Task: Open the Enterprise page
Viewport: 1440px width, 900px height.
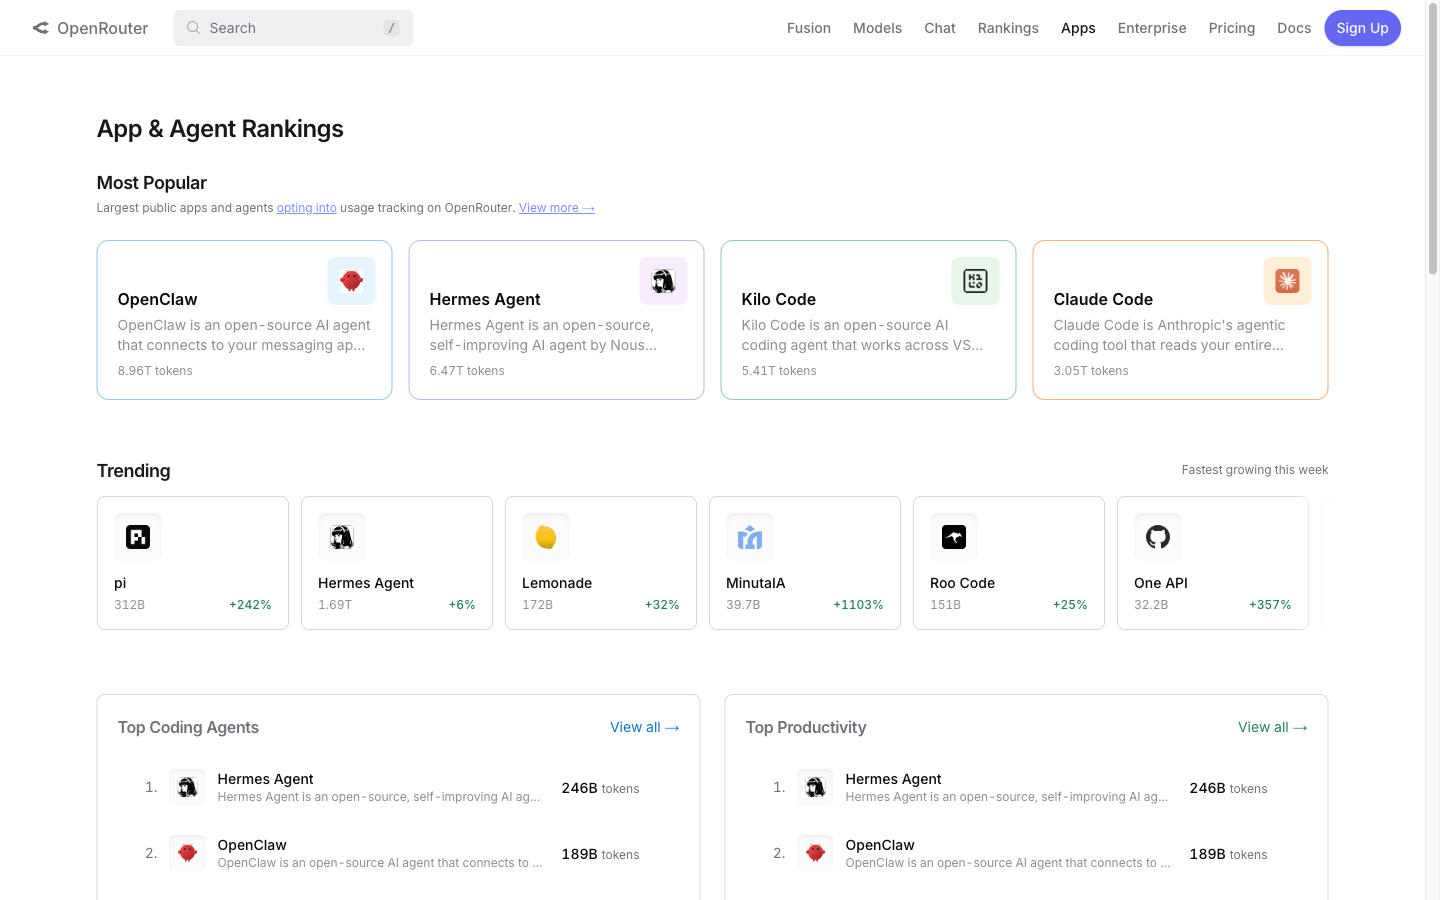Action: tap(1152, 28)
